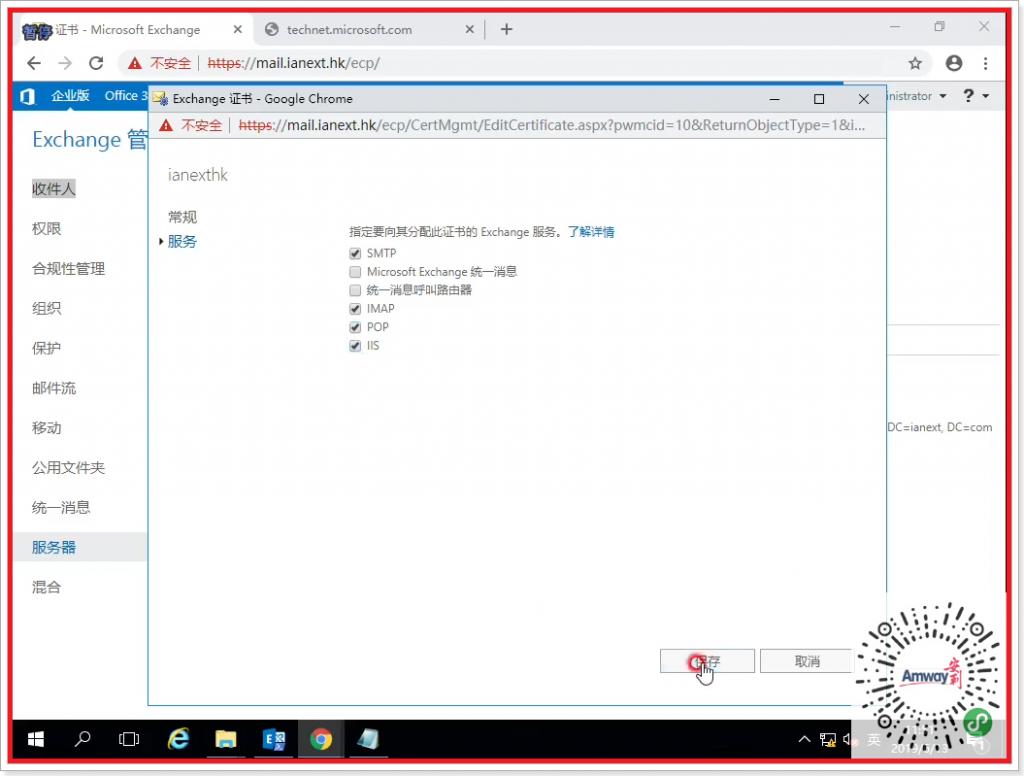1024x776 pixels.
Task: Click the taskbar search magnifier icon
Action: point(83,739)
